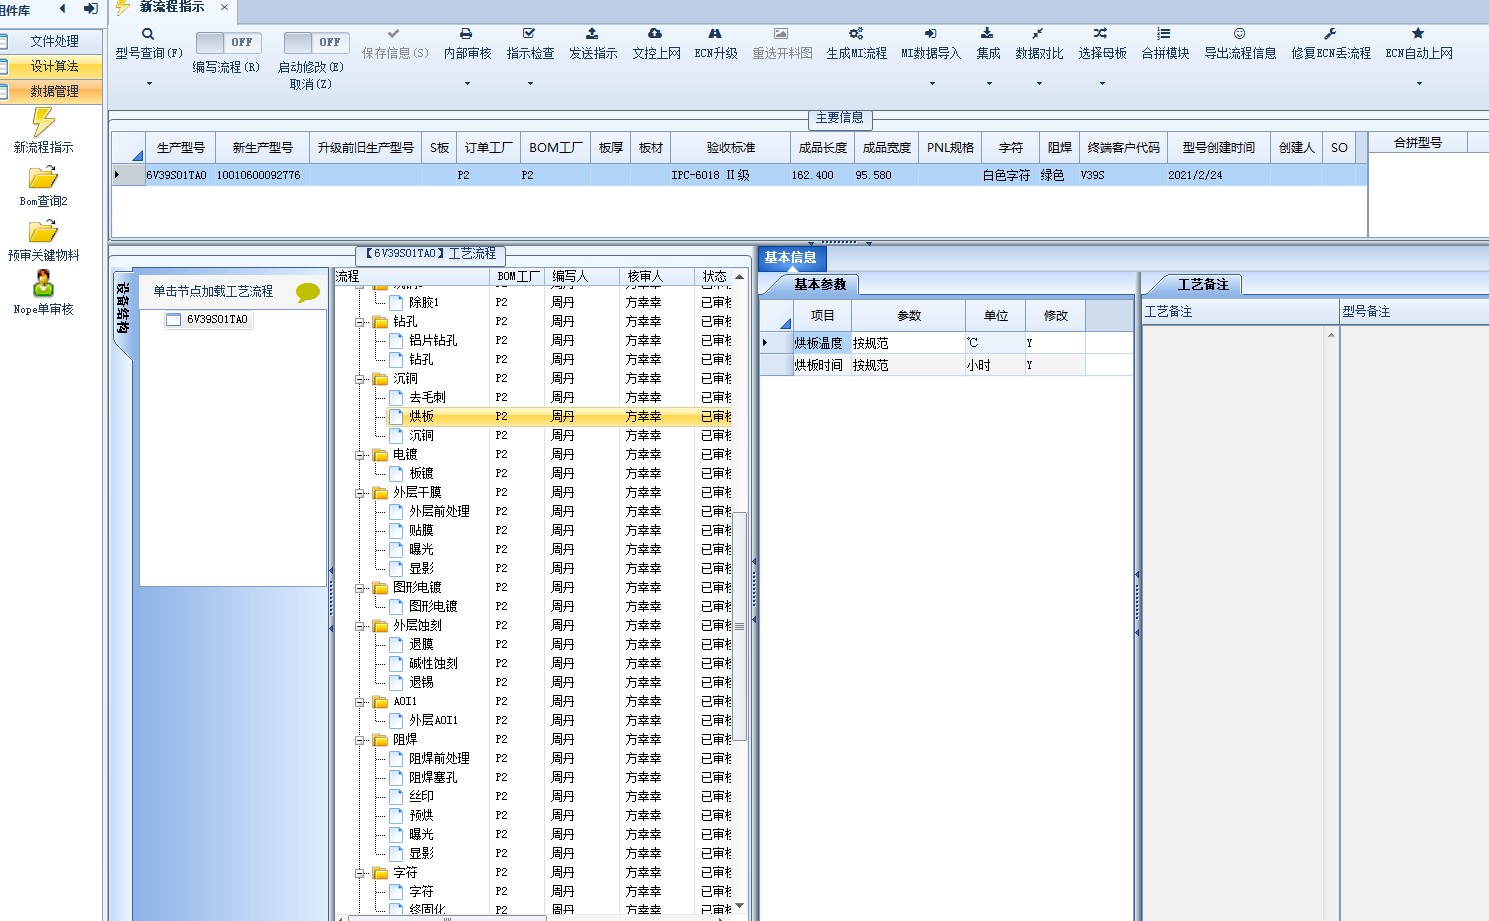Click 合拼模块 list icon
Image resolution: width=1489 pixels, height=921 pixels.
coord(1164,34)
